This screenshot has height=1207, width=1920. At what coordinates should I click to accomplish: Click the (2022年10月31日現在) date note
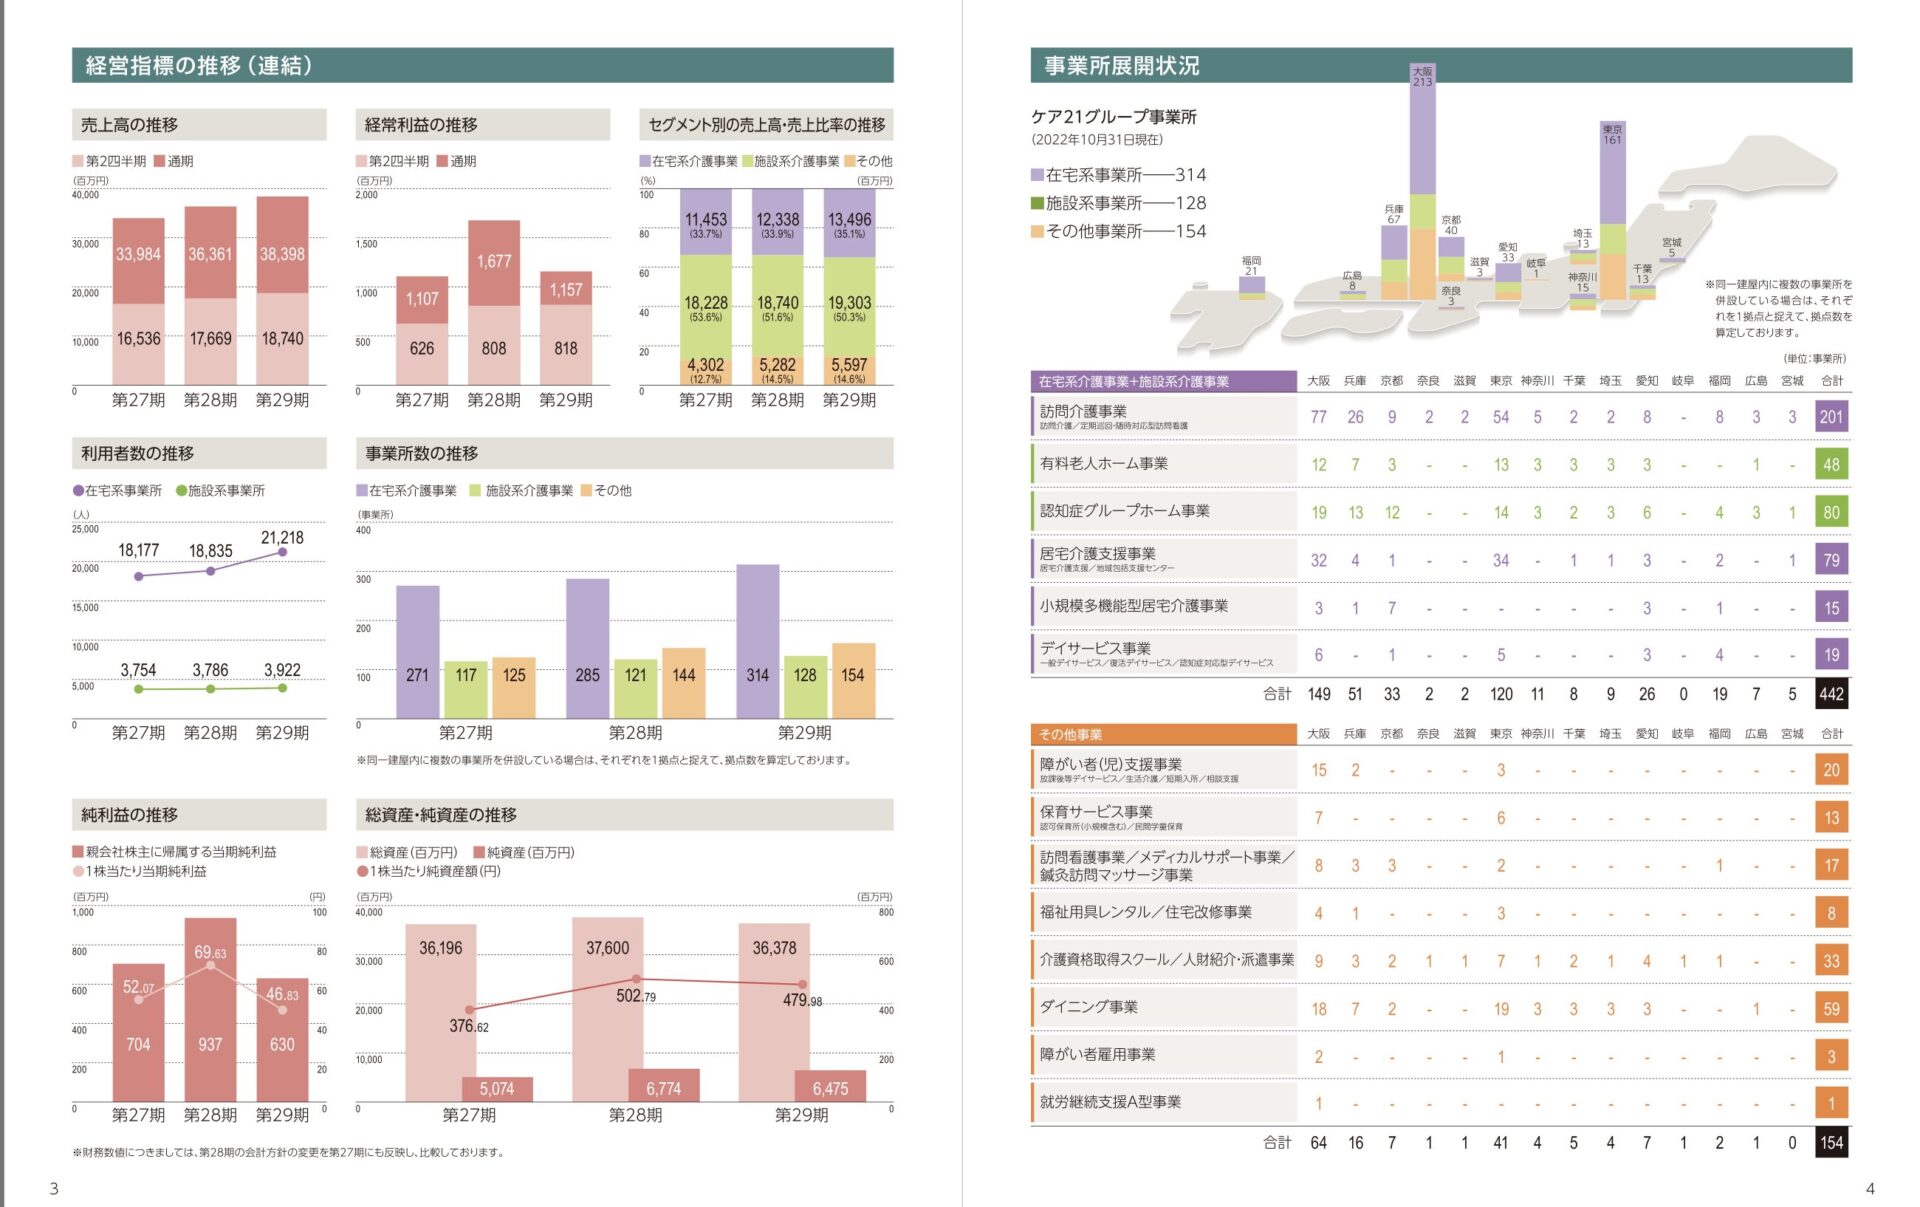point(1097,140)
